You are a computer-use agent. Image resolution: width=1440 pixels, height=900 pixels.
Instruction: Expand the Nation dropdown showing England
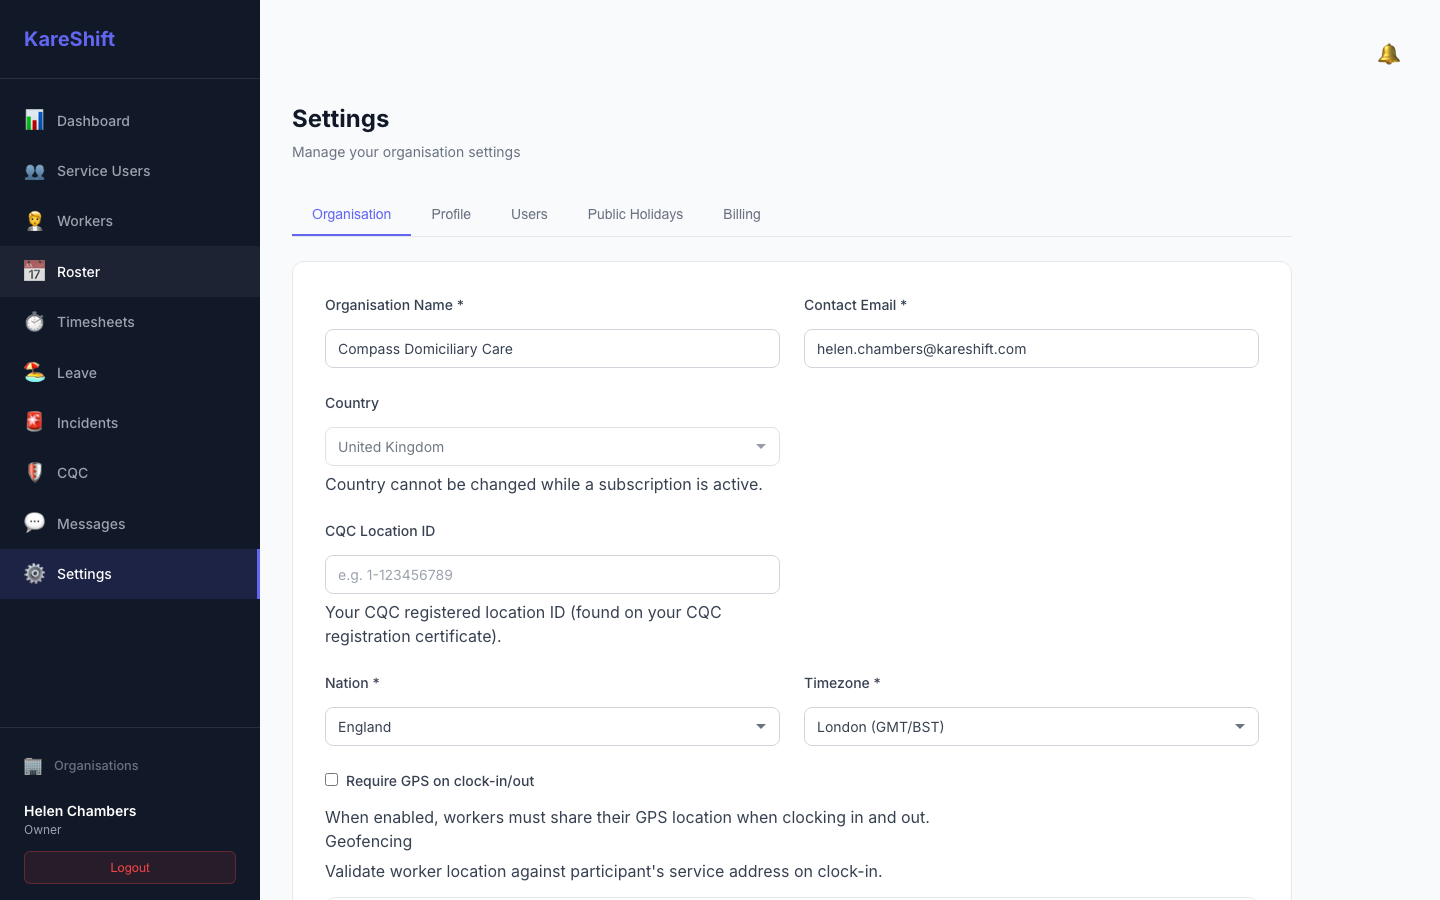click(552, 727)
